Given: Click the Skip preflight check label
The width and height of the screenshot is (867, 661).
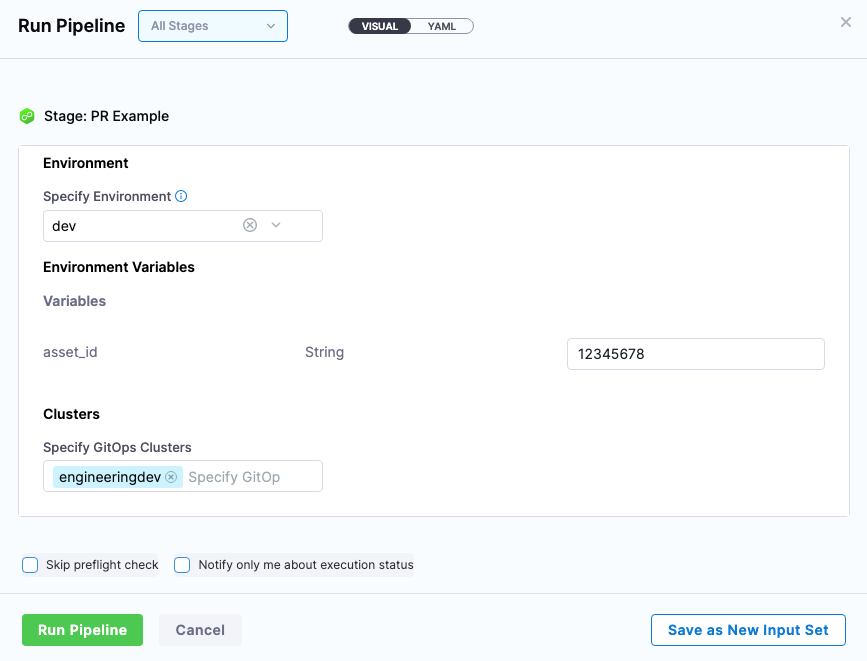Looking at the screenshot, I should 102,565.
